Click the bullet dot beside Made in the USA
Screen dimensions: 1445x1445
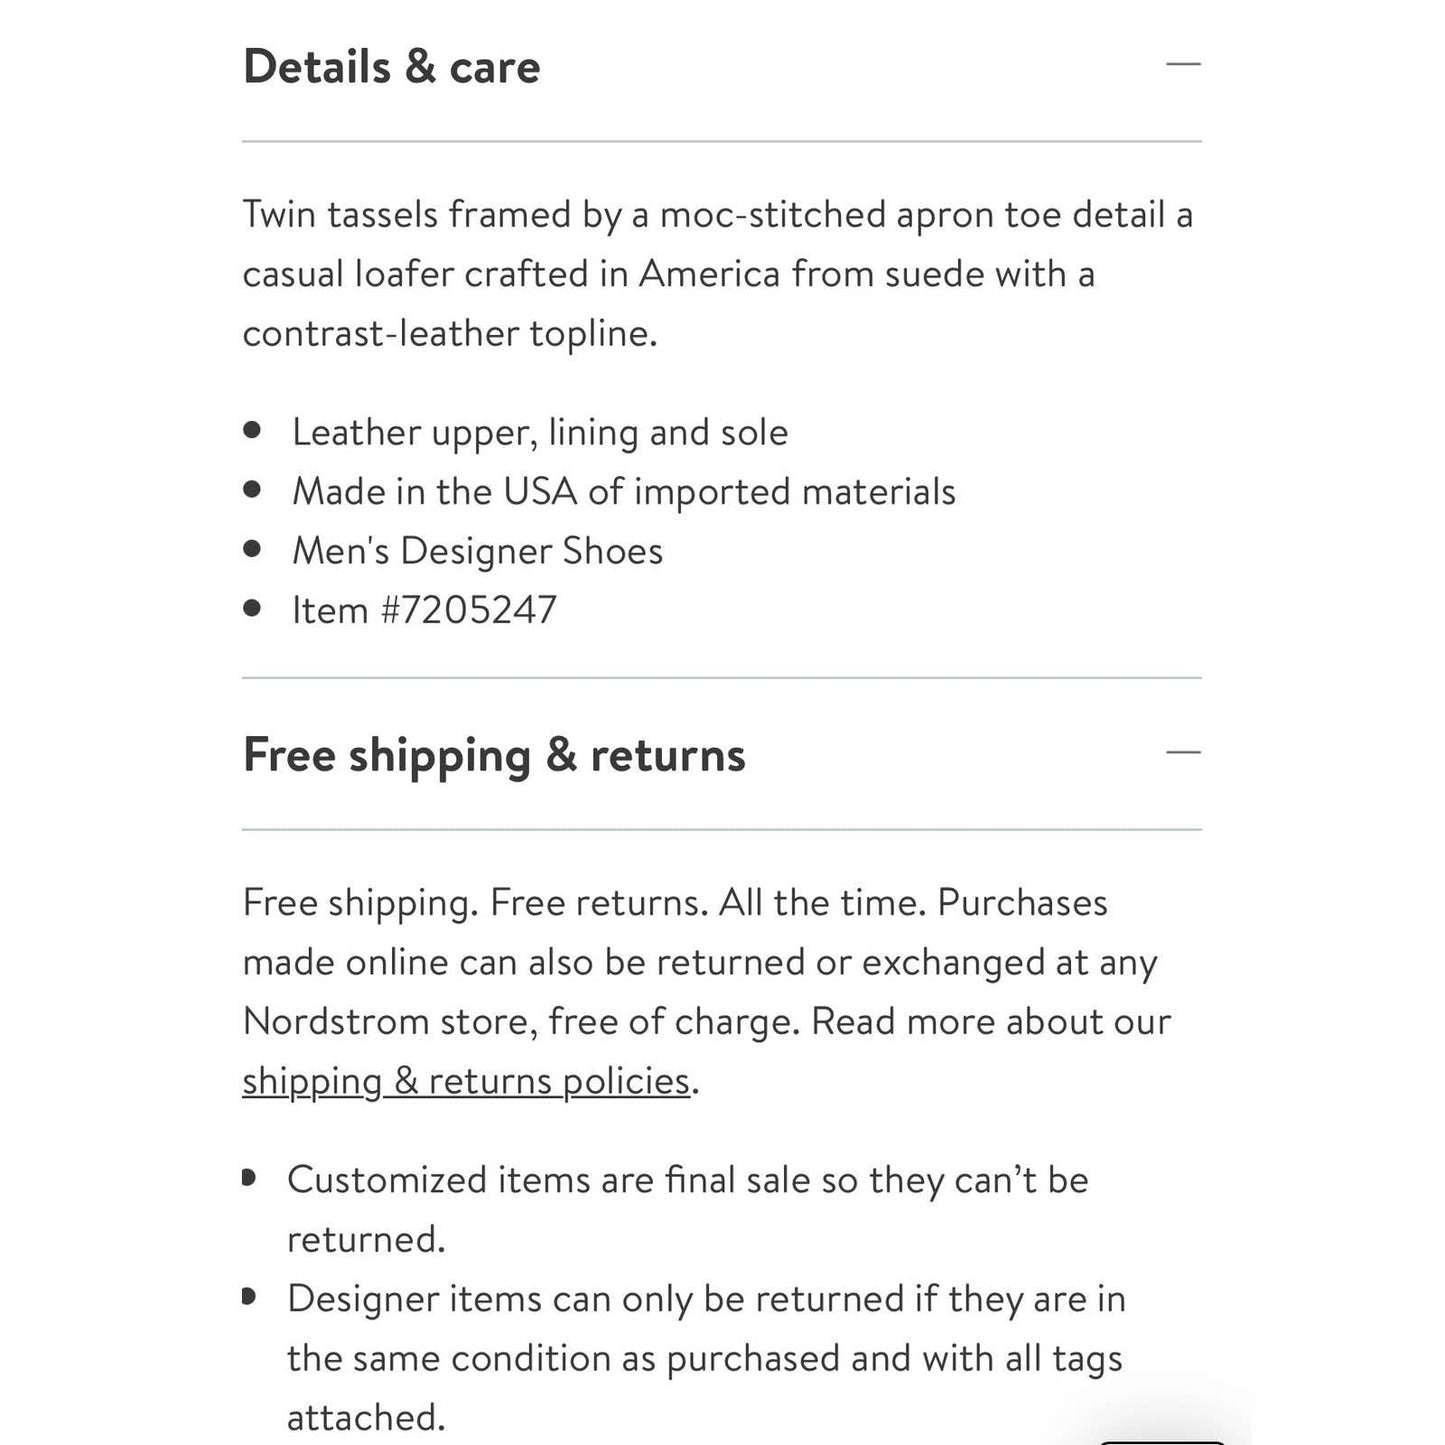point(252,490)
